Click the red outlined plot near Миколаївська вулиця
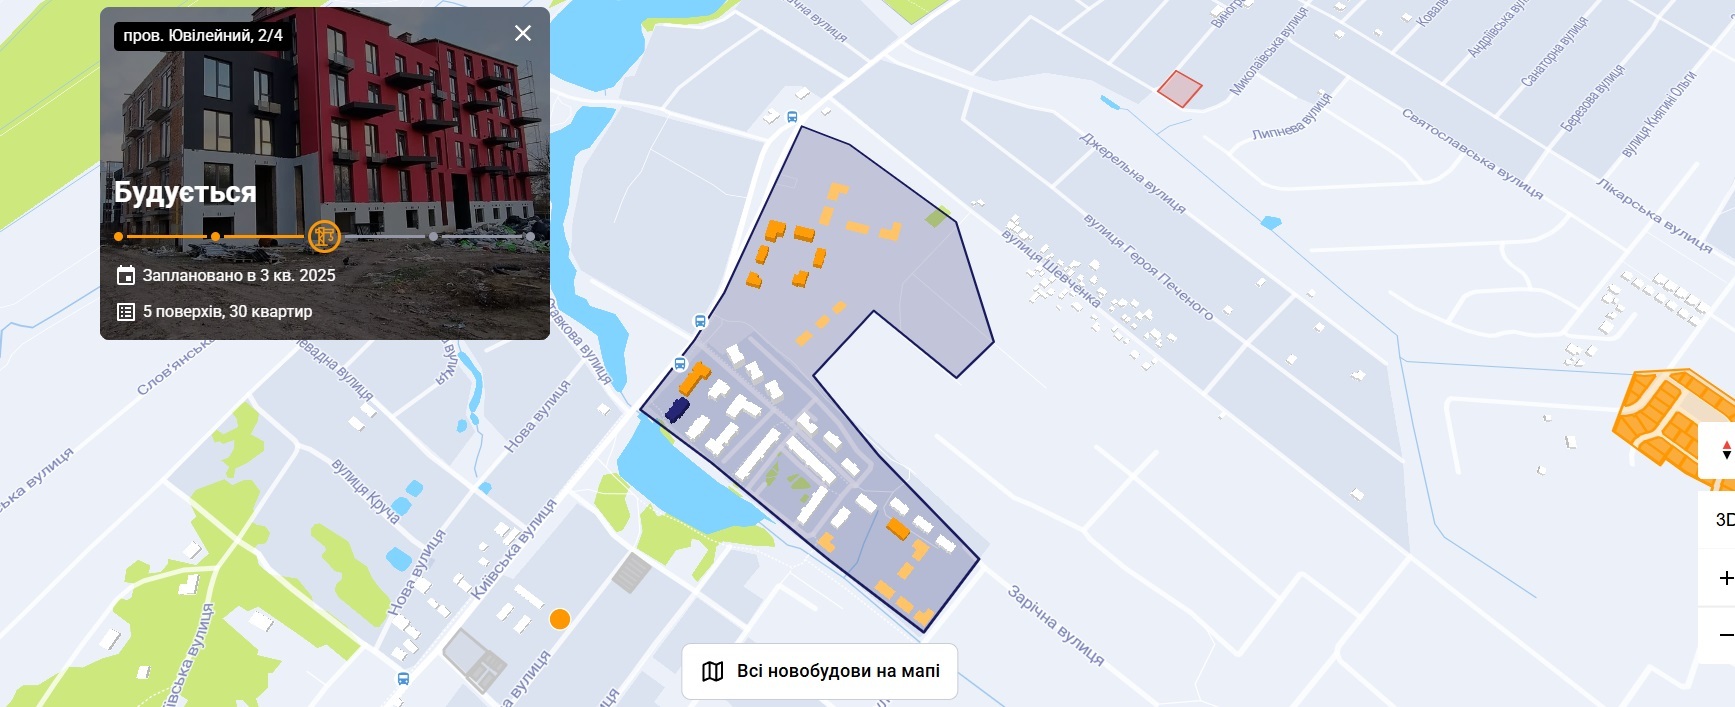1735x707 pixels. 1180,89
